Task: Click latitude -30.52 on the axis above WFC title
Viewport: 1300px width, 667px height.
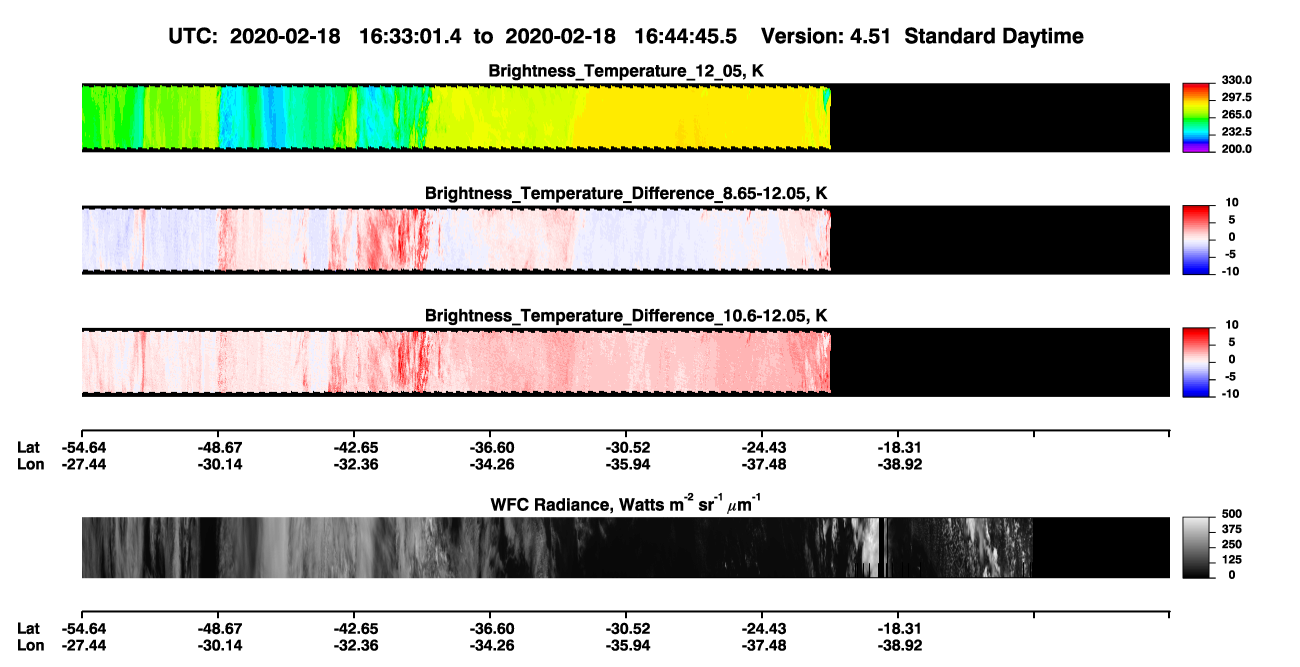Action: coord(626,449)
